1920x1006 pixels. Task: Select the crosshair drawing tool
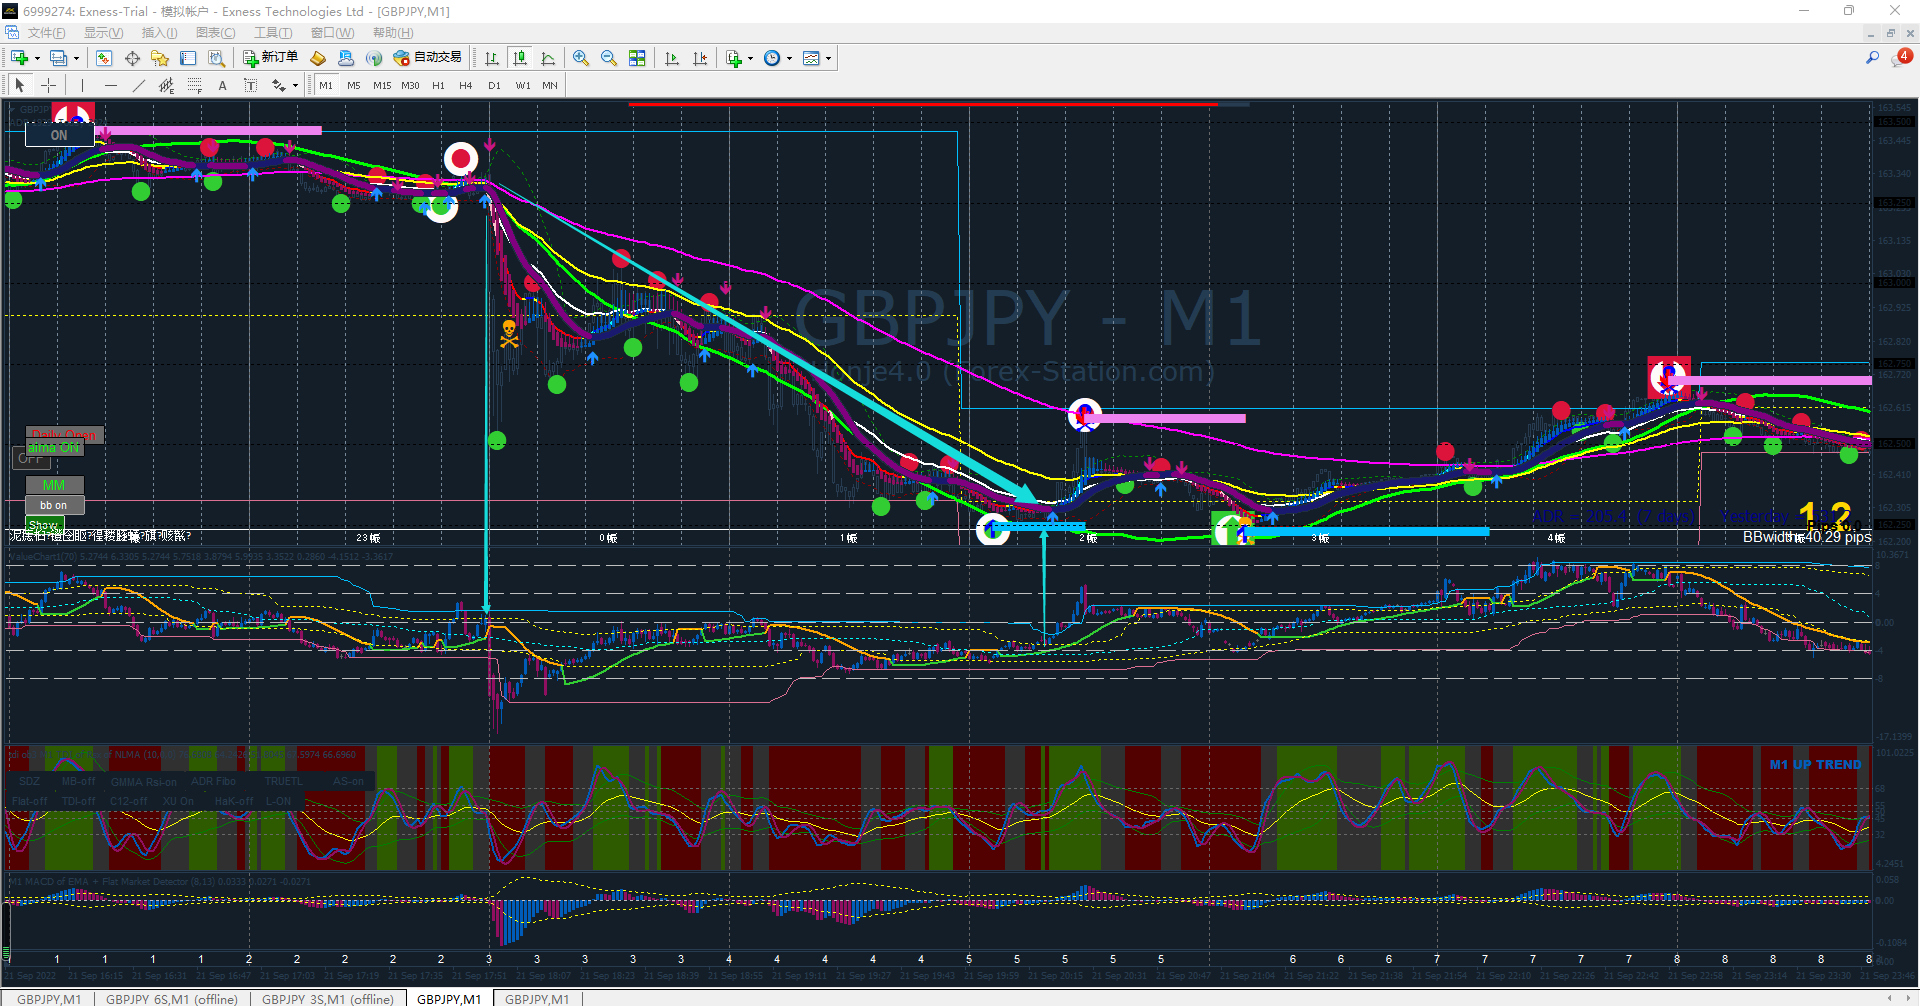[48, 85]
